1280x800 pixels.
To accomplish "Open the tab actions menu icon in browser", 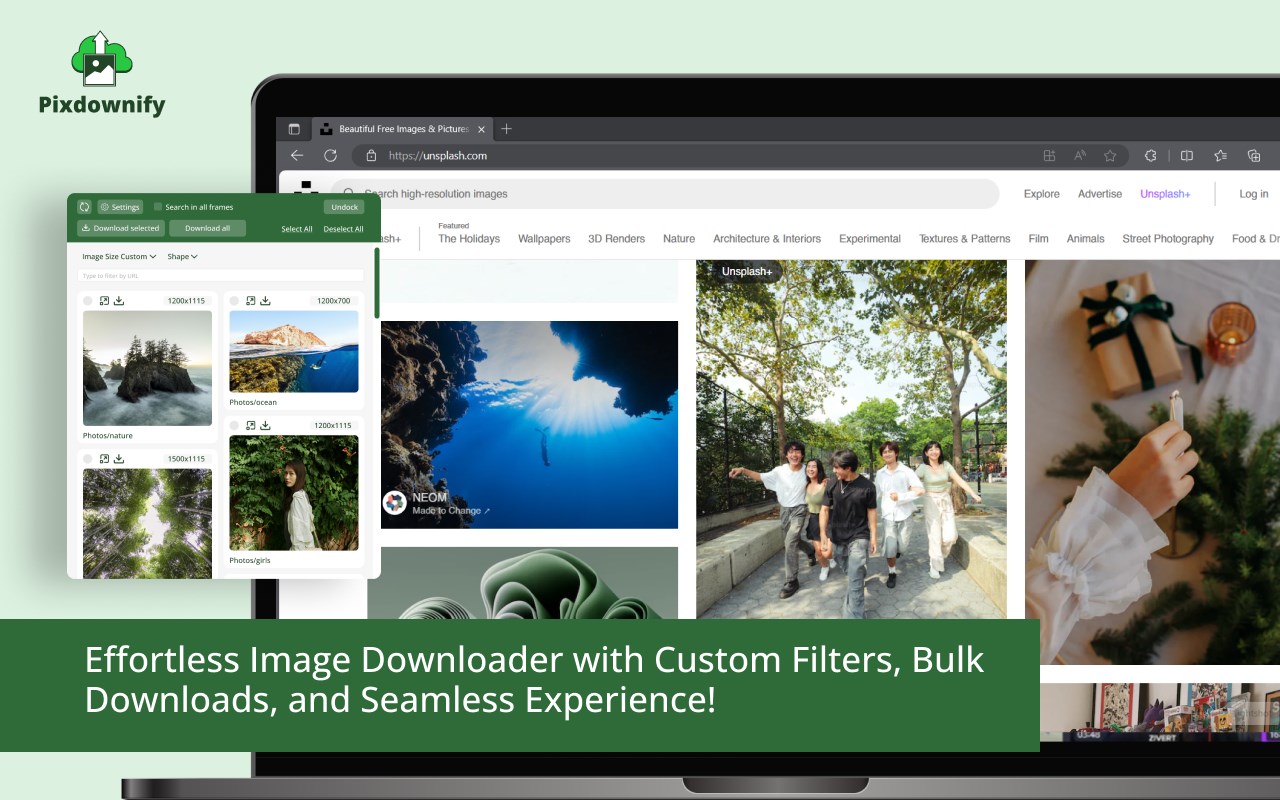I will [294, 129].
